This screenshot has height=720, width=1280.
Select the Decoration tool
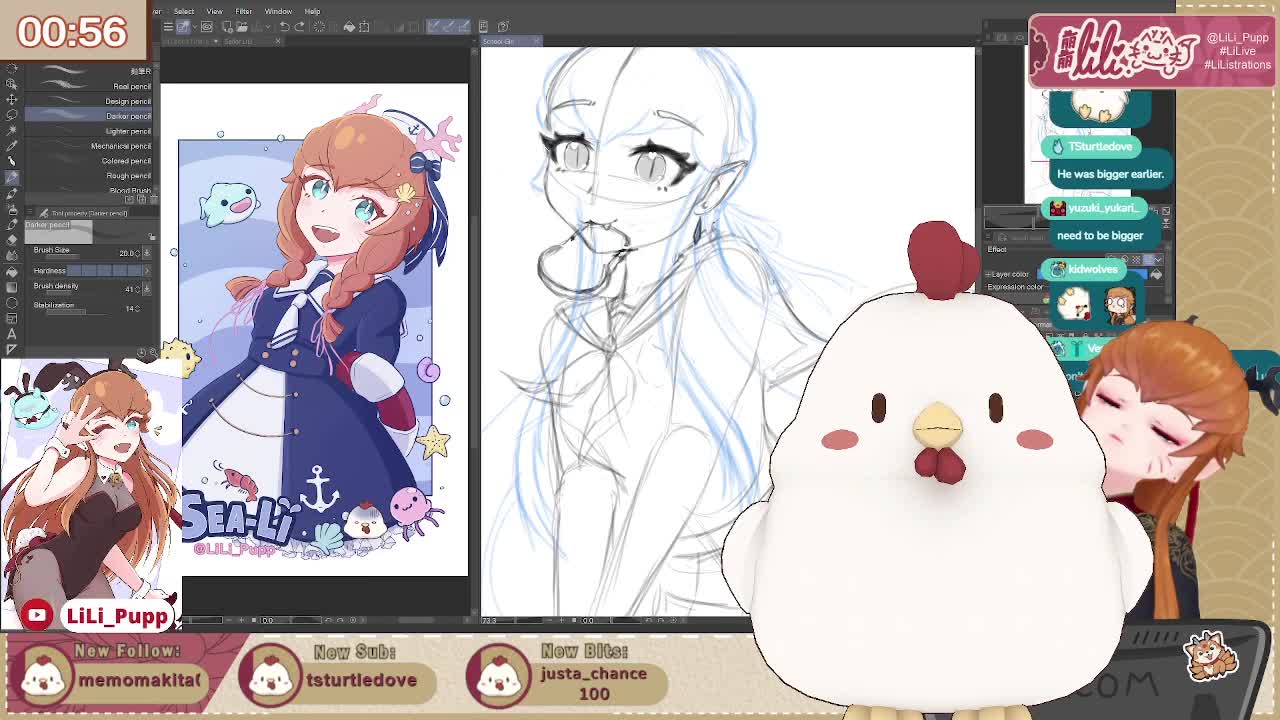pos(12,224)
